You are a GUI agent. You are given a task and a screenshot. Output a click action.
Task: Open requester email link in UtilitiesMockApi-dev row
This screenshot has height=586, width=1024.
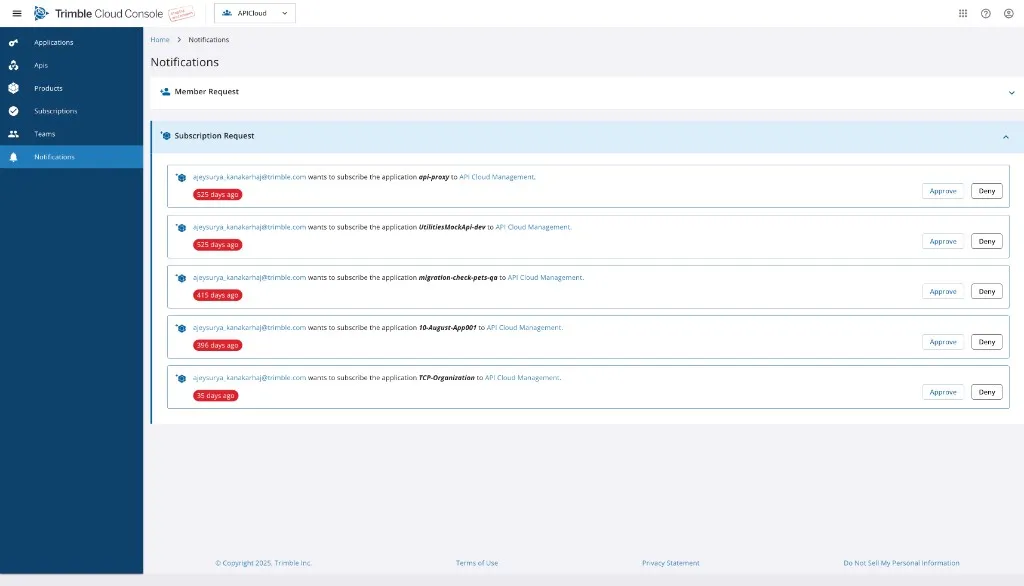click(x=249, y=227)
